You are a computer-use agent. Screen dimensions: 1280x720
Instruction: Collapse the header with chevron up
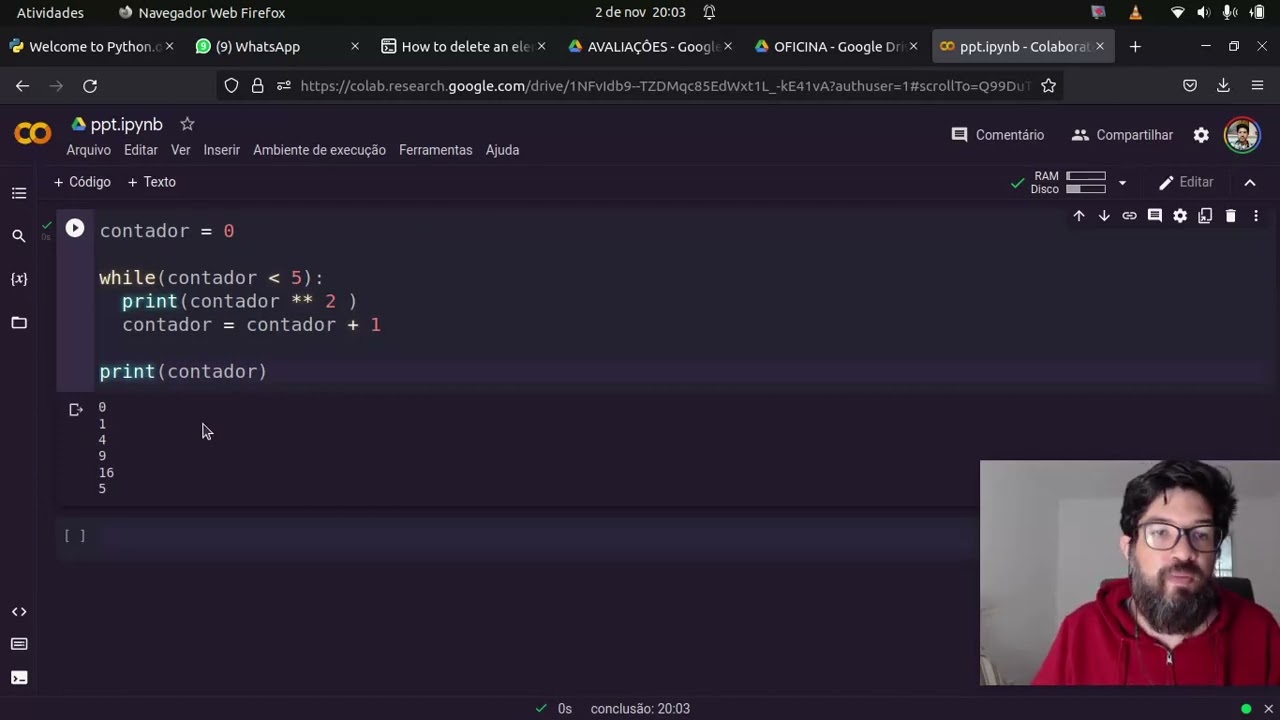click(x=1250, y=182)
